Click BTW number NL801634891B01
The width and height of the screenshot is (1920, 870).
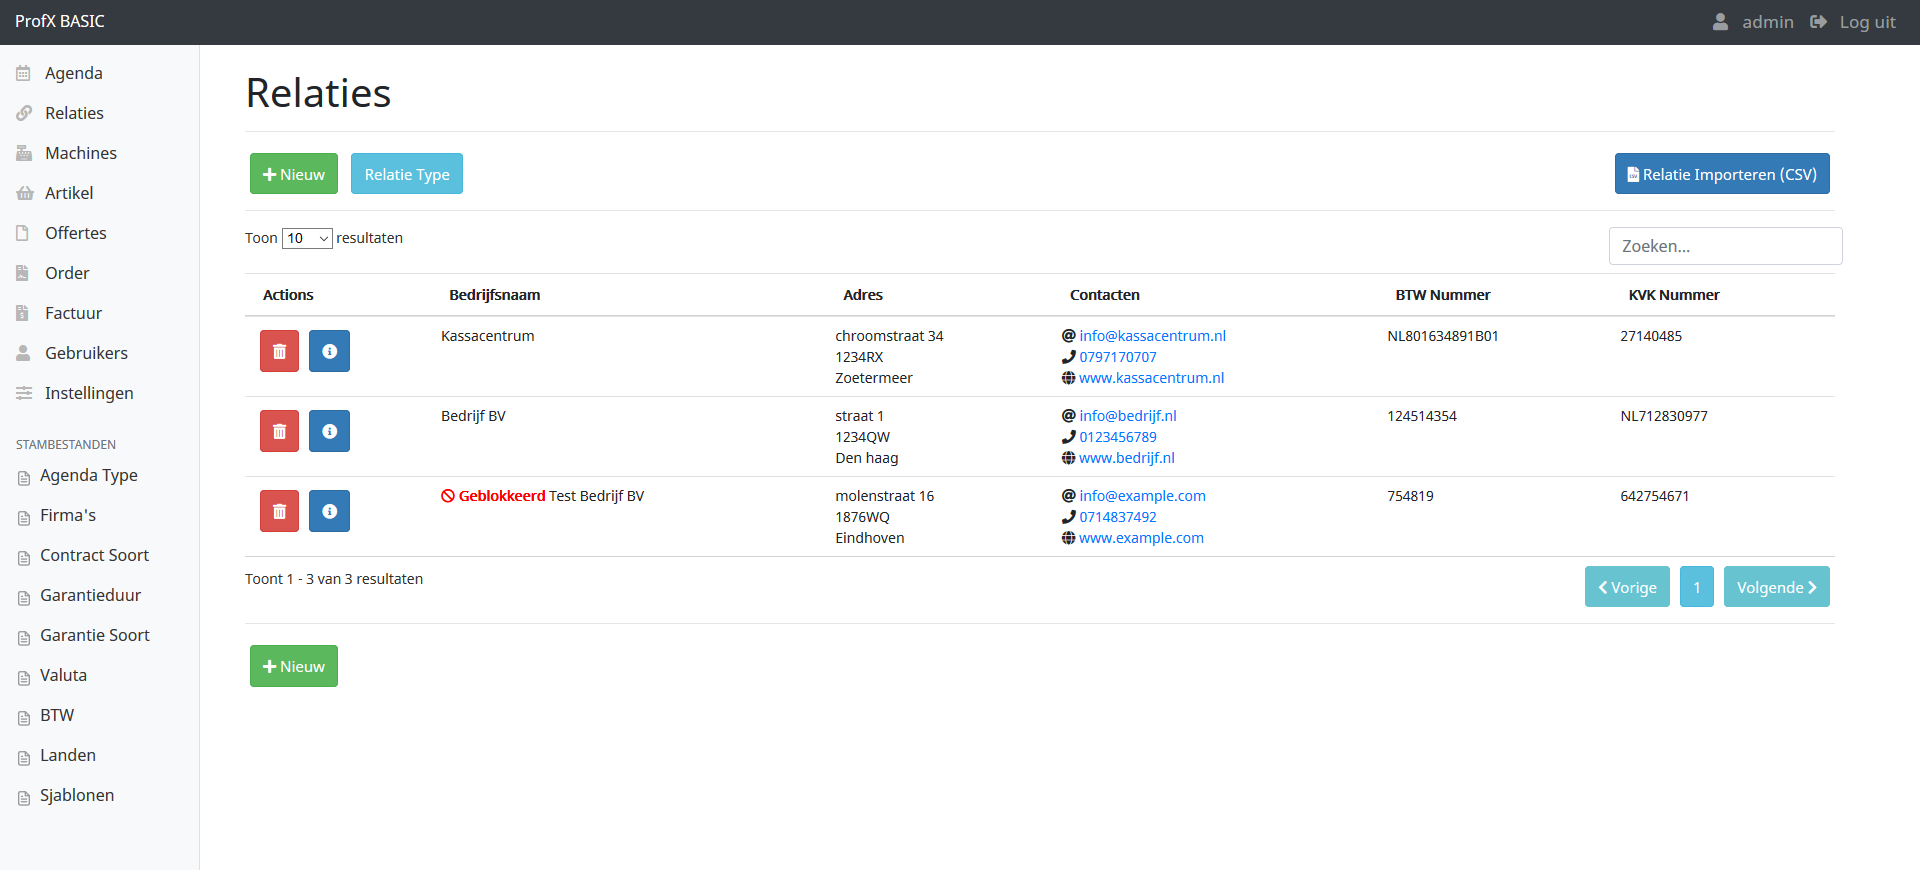tap(1443, 336)
